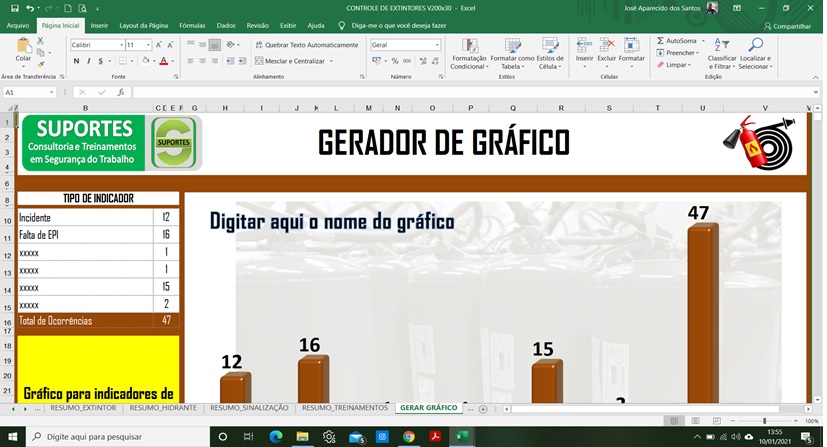
Task: Toggle align middle
Action: click(x=203, y=45)
